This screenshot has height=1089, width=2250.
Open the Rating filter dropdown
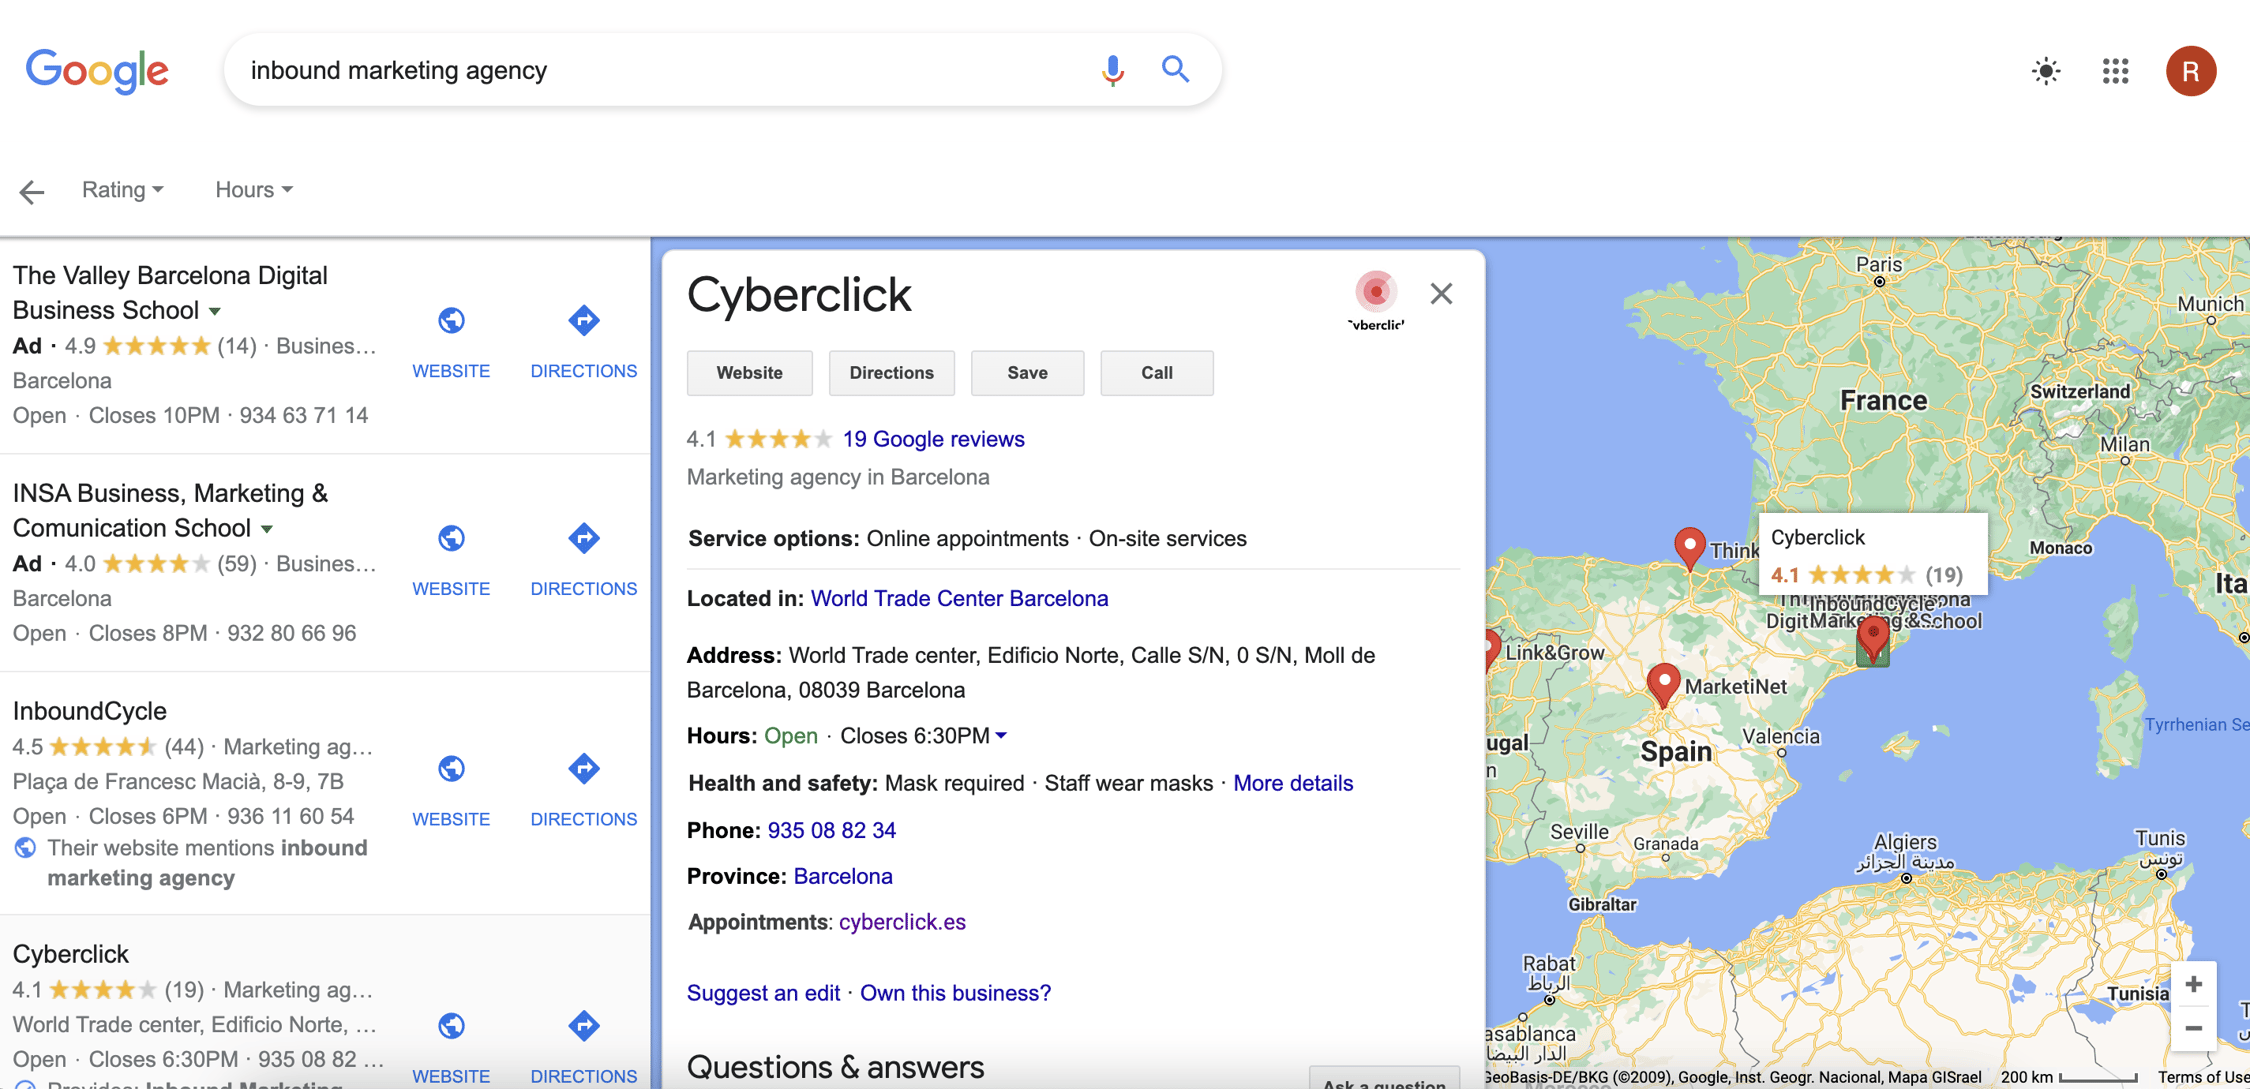pos(122,189)
